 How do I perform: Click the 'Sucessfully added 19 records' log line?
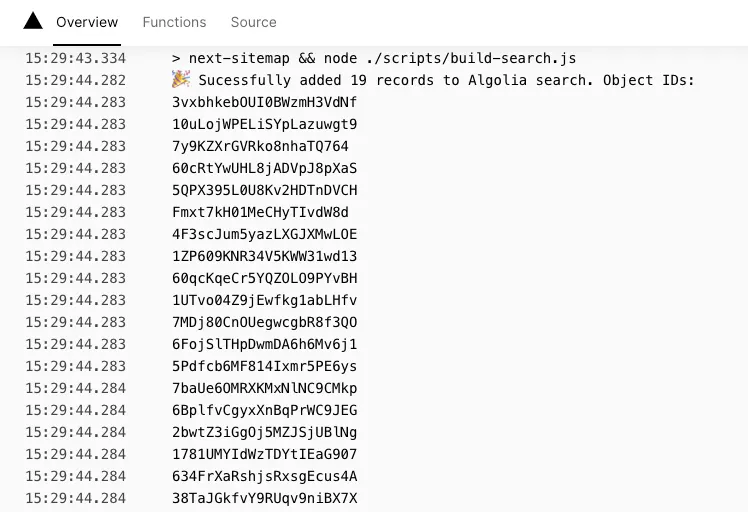tap(447, 80)
